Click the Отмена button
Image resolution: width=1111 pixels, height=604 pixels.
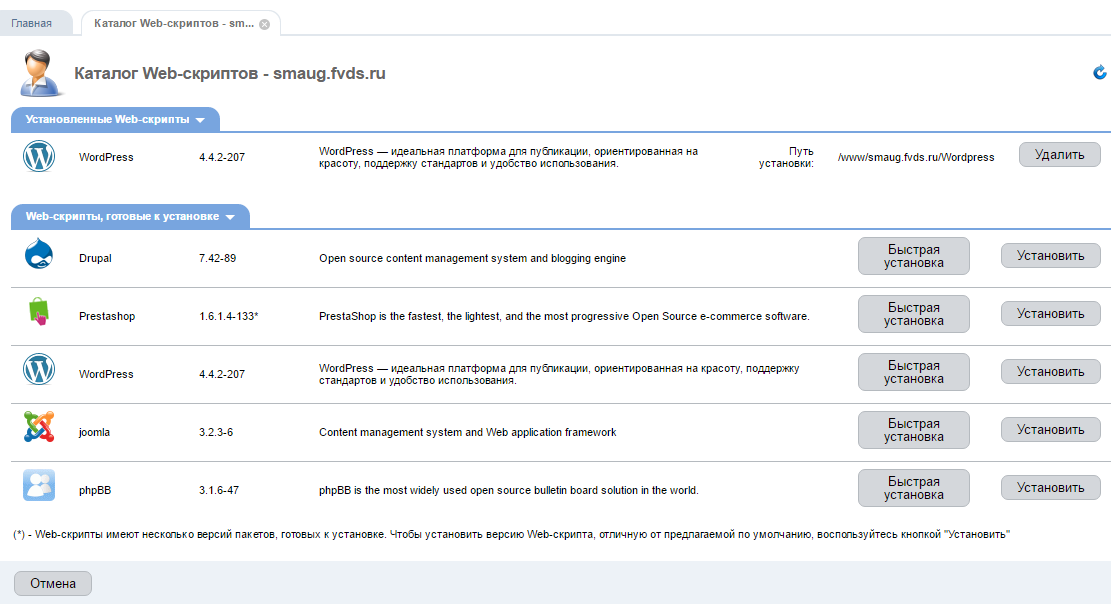(53, 583)
